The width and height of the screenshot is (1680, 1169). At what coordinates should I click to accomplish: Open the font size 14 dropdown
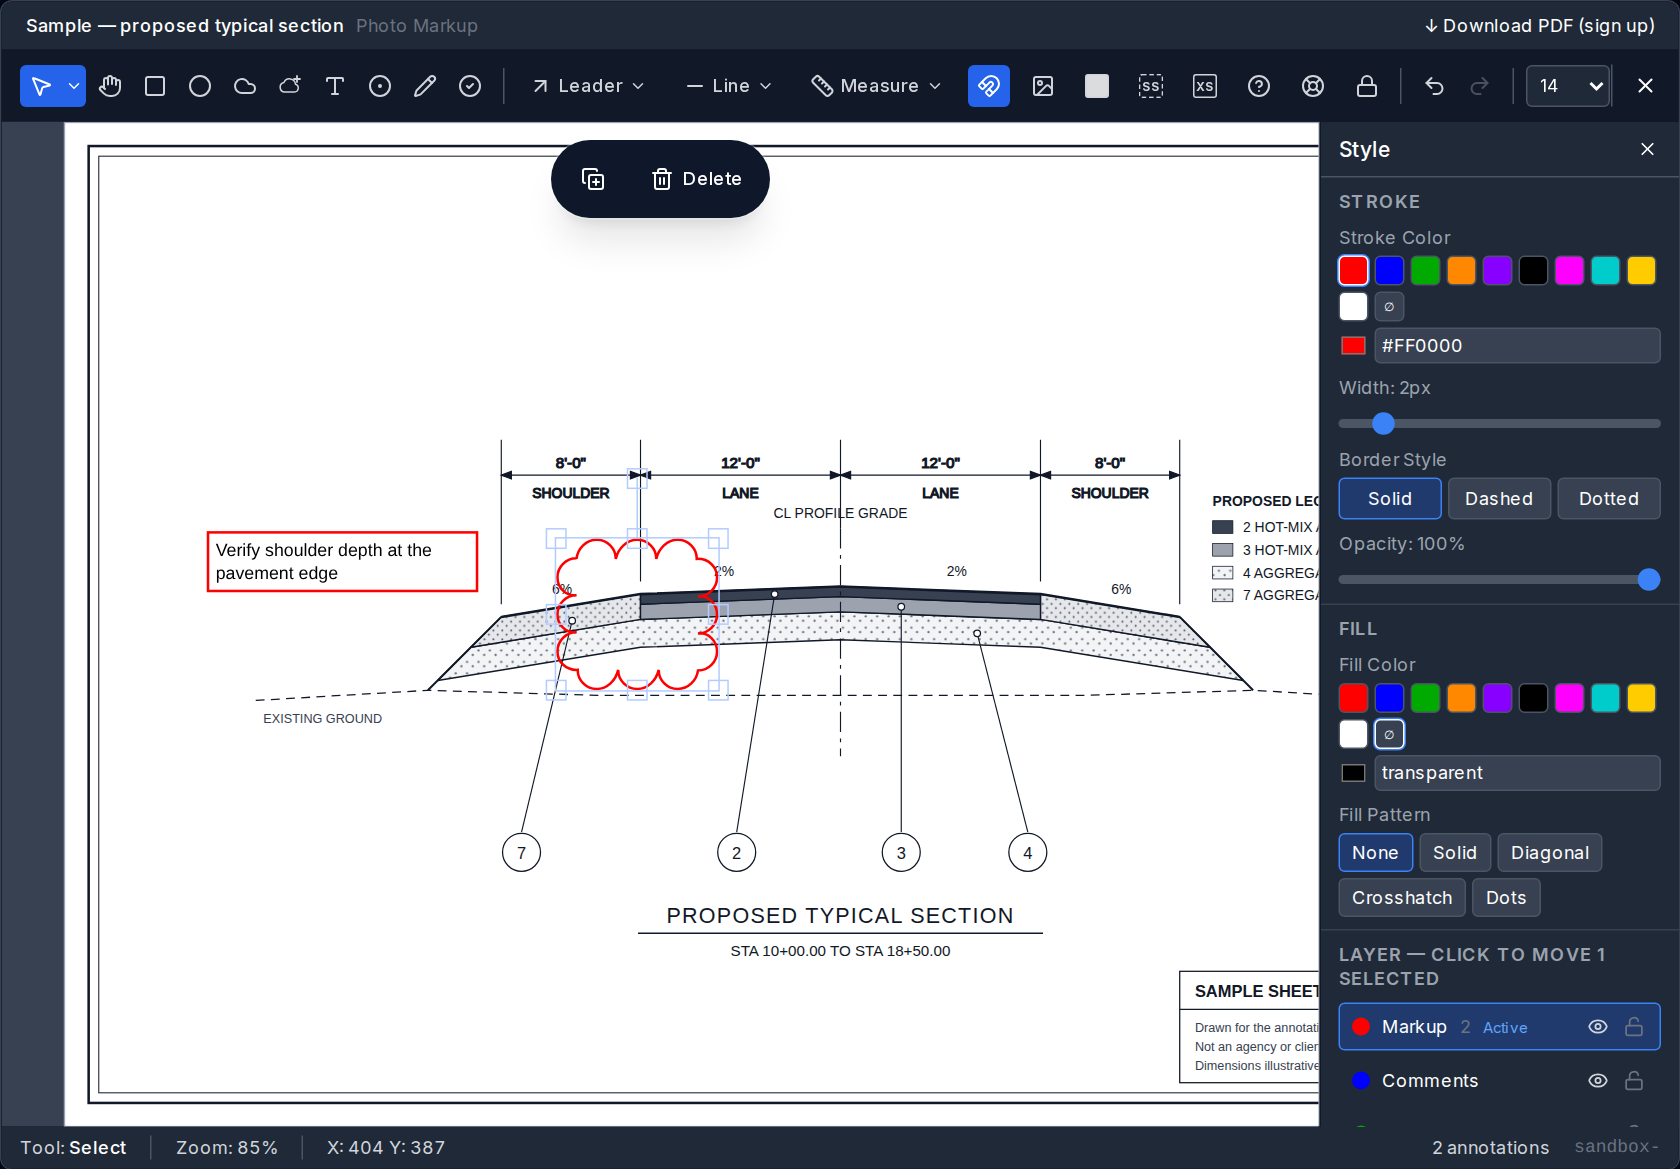tap(1567, 86)
